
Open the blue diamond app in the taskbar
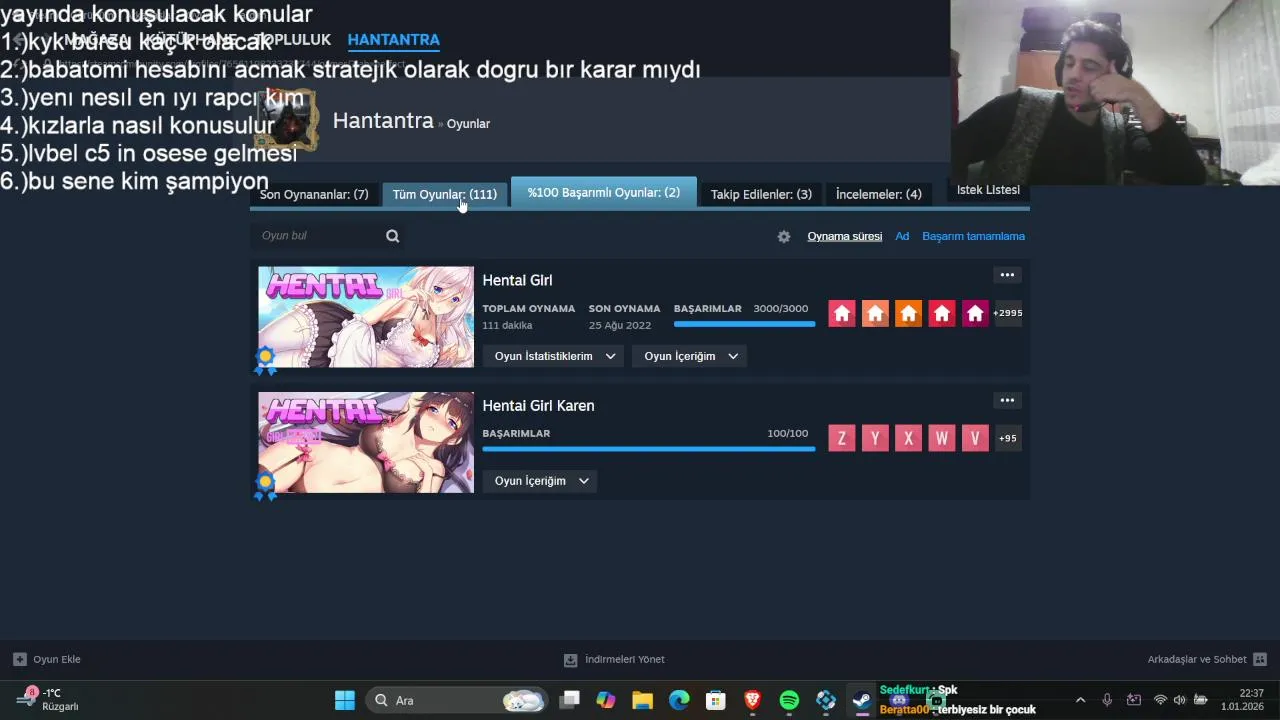tap(825, 700)
